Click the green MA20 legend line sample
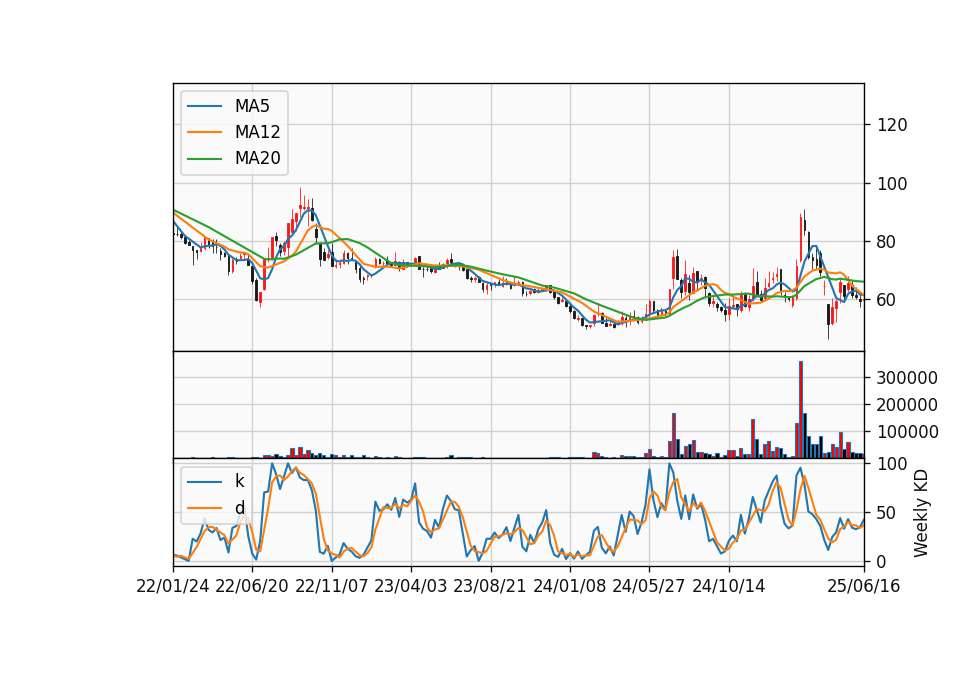960x690 pixels. [x=204, y=159]
